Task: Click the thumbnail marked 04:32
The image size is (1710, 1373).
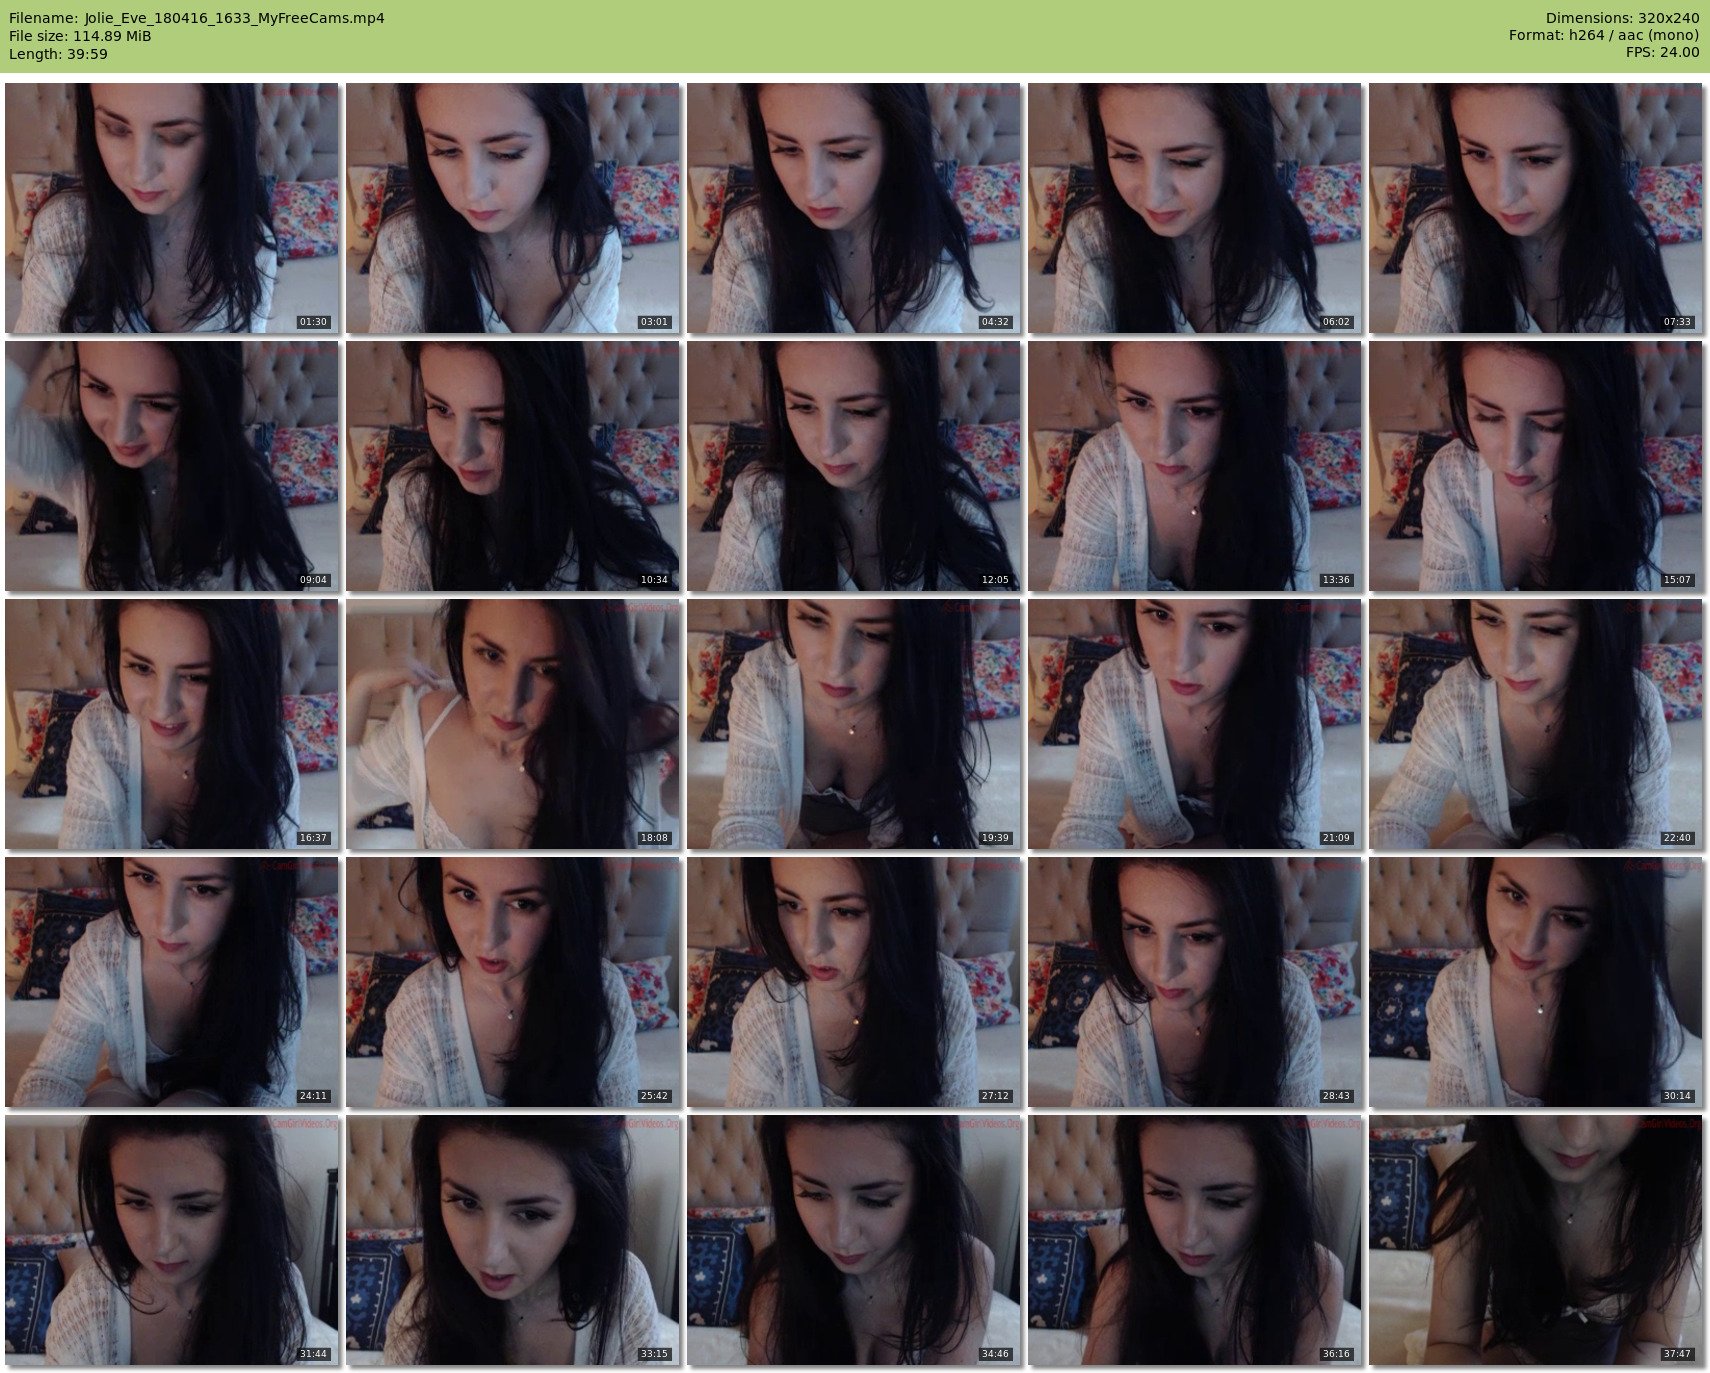Action: pyautogui.click(x=854, y=208)
